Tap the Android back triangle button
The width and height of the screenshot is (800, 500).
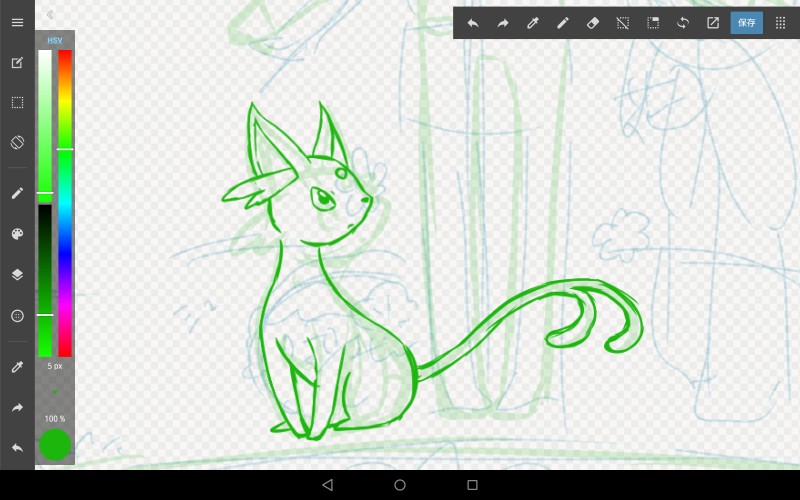(328, 485)
